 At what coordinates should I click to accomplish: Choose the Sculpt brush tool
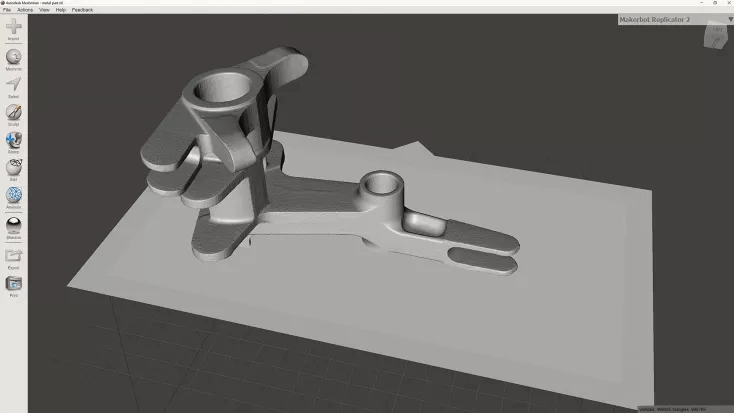coord(14,112)
